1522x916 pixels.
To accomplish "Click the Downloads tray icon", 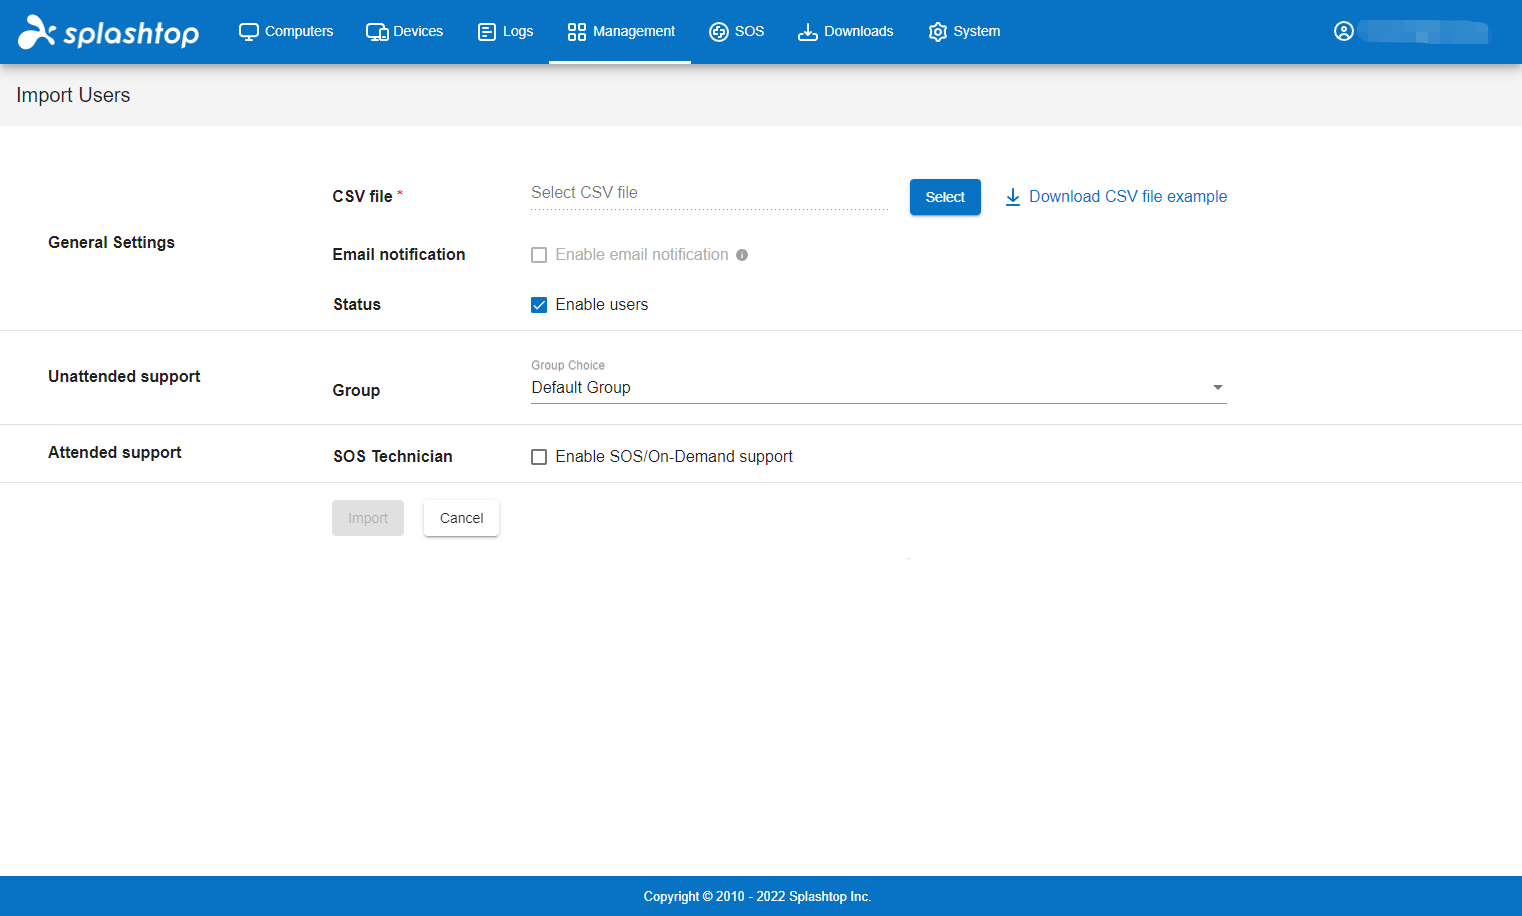I will tap(807, 32).
